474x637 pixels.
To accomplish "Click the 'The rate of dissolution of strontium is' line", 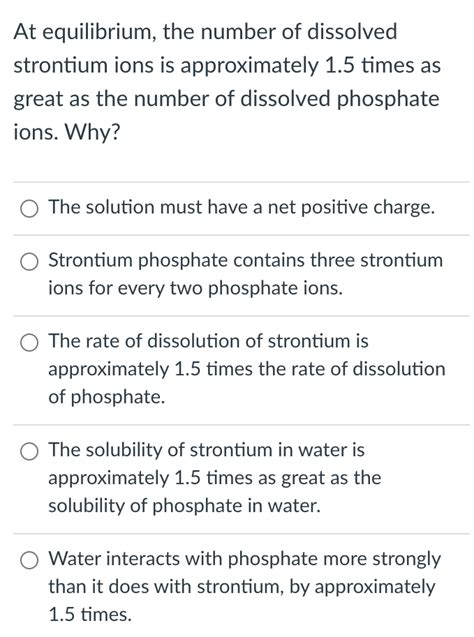I will coord(208,341).
